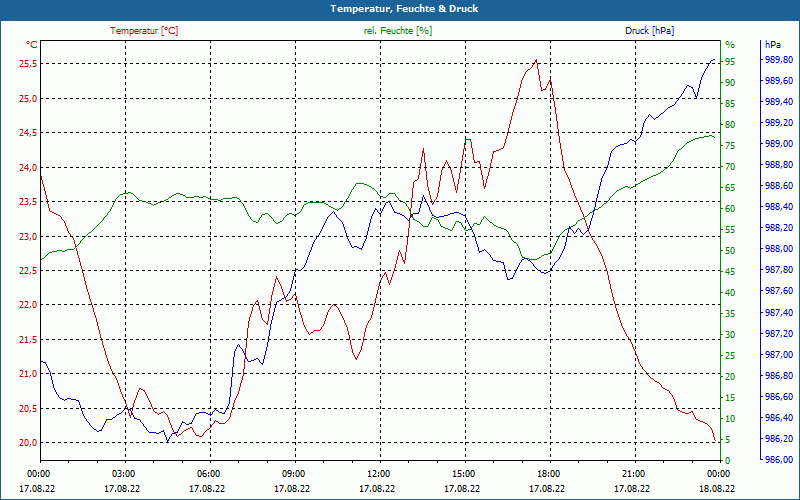Click the '21,5' temperature axis value
The image size is (800, 500).
28,339
